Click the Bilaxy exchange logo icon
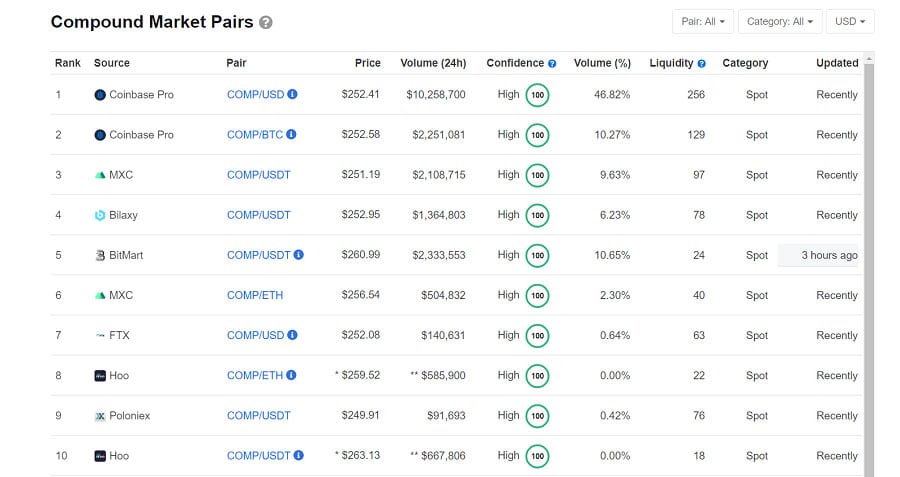 (x=100, y=215)
